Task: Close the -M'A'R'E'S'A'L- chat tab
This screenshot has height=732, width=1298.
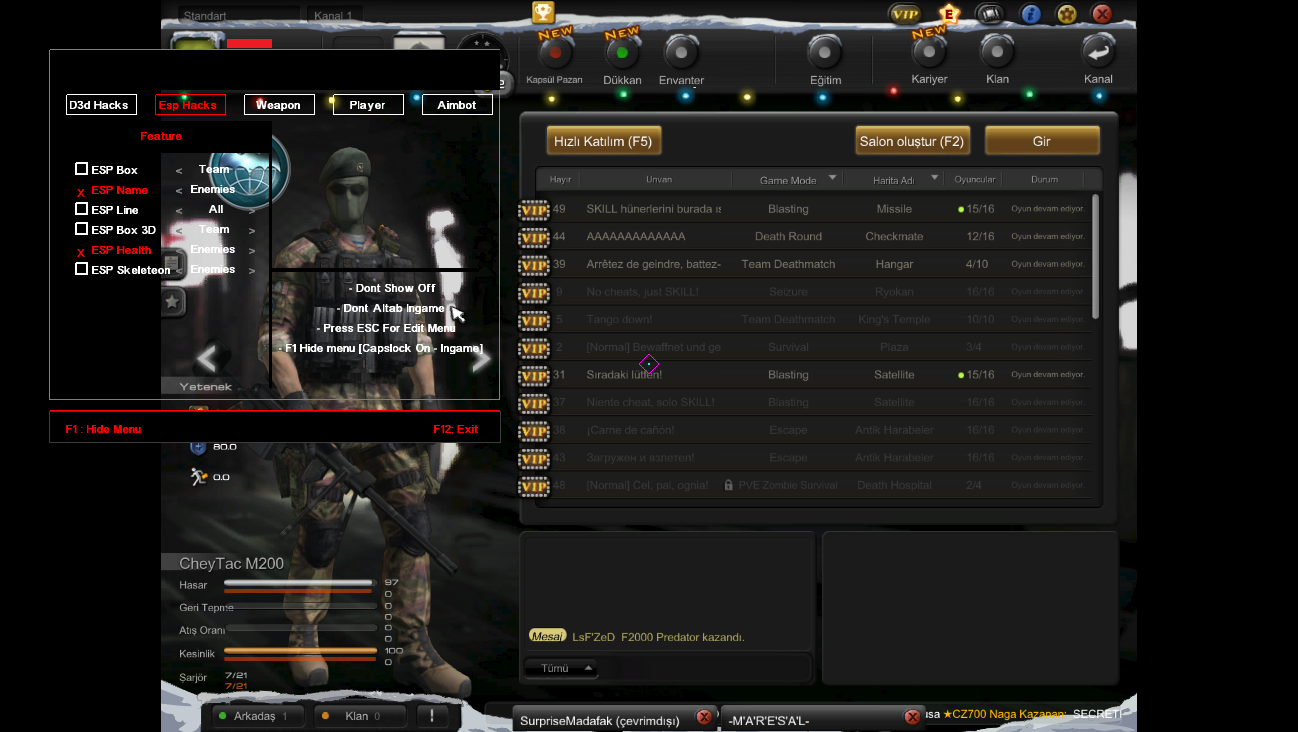Action: click(912, 717)
